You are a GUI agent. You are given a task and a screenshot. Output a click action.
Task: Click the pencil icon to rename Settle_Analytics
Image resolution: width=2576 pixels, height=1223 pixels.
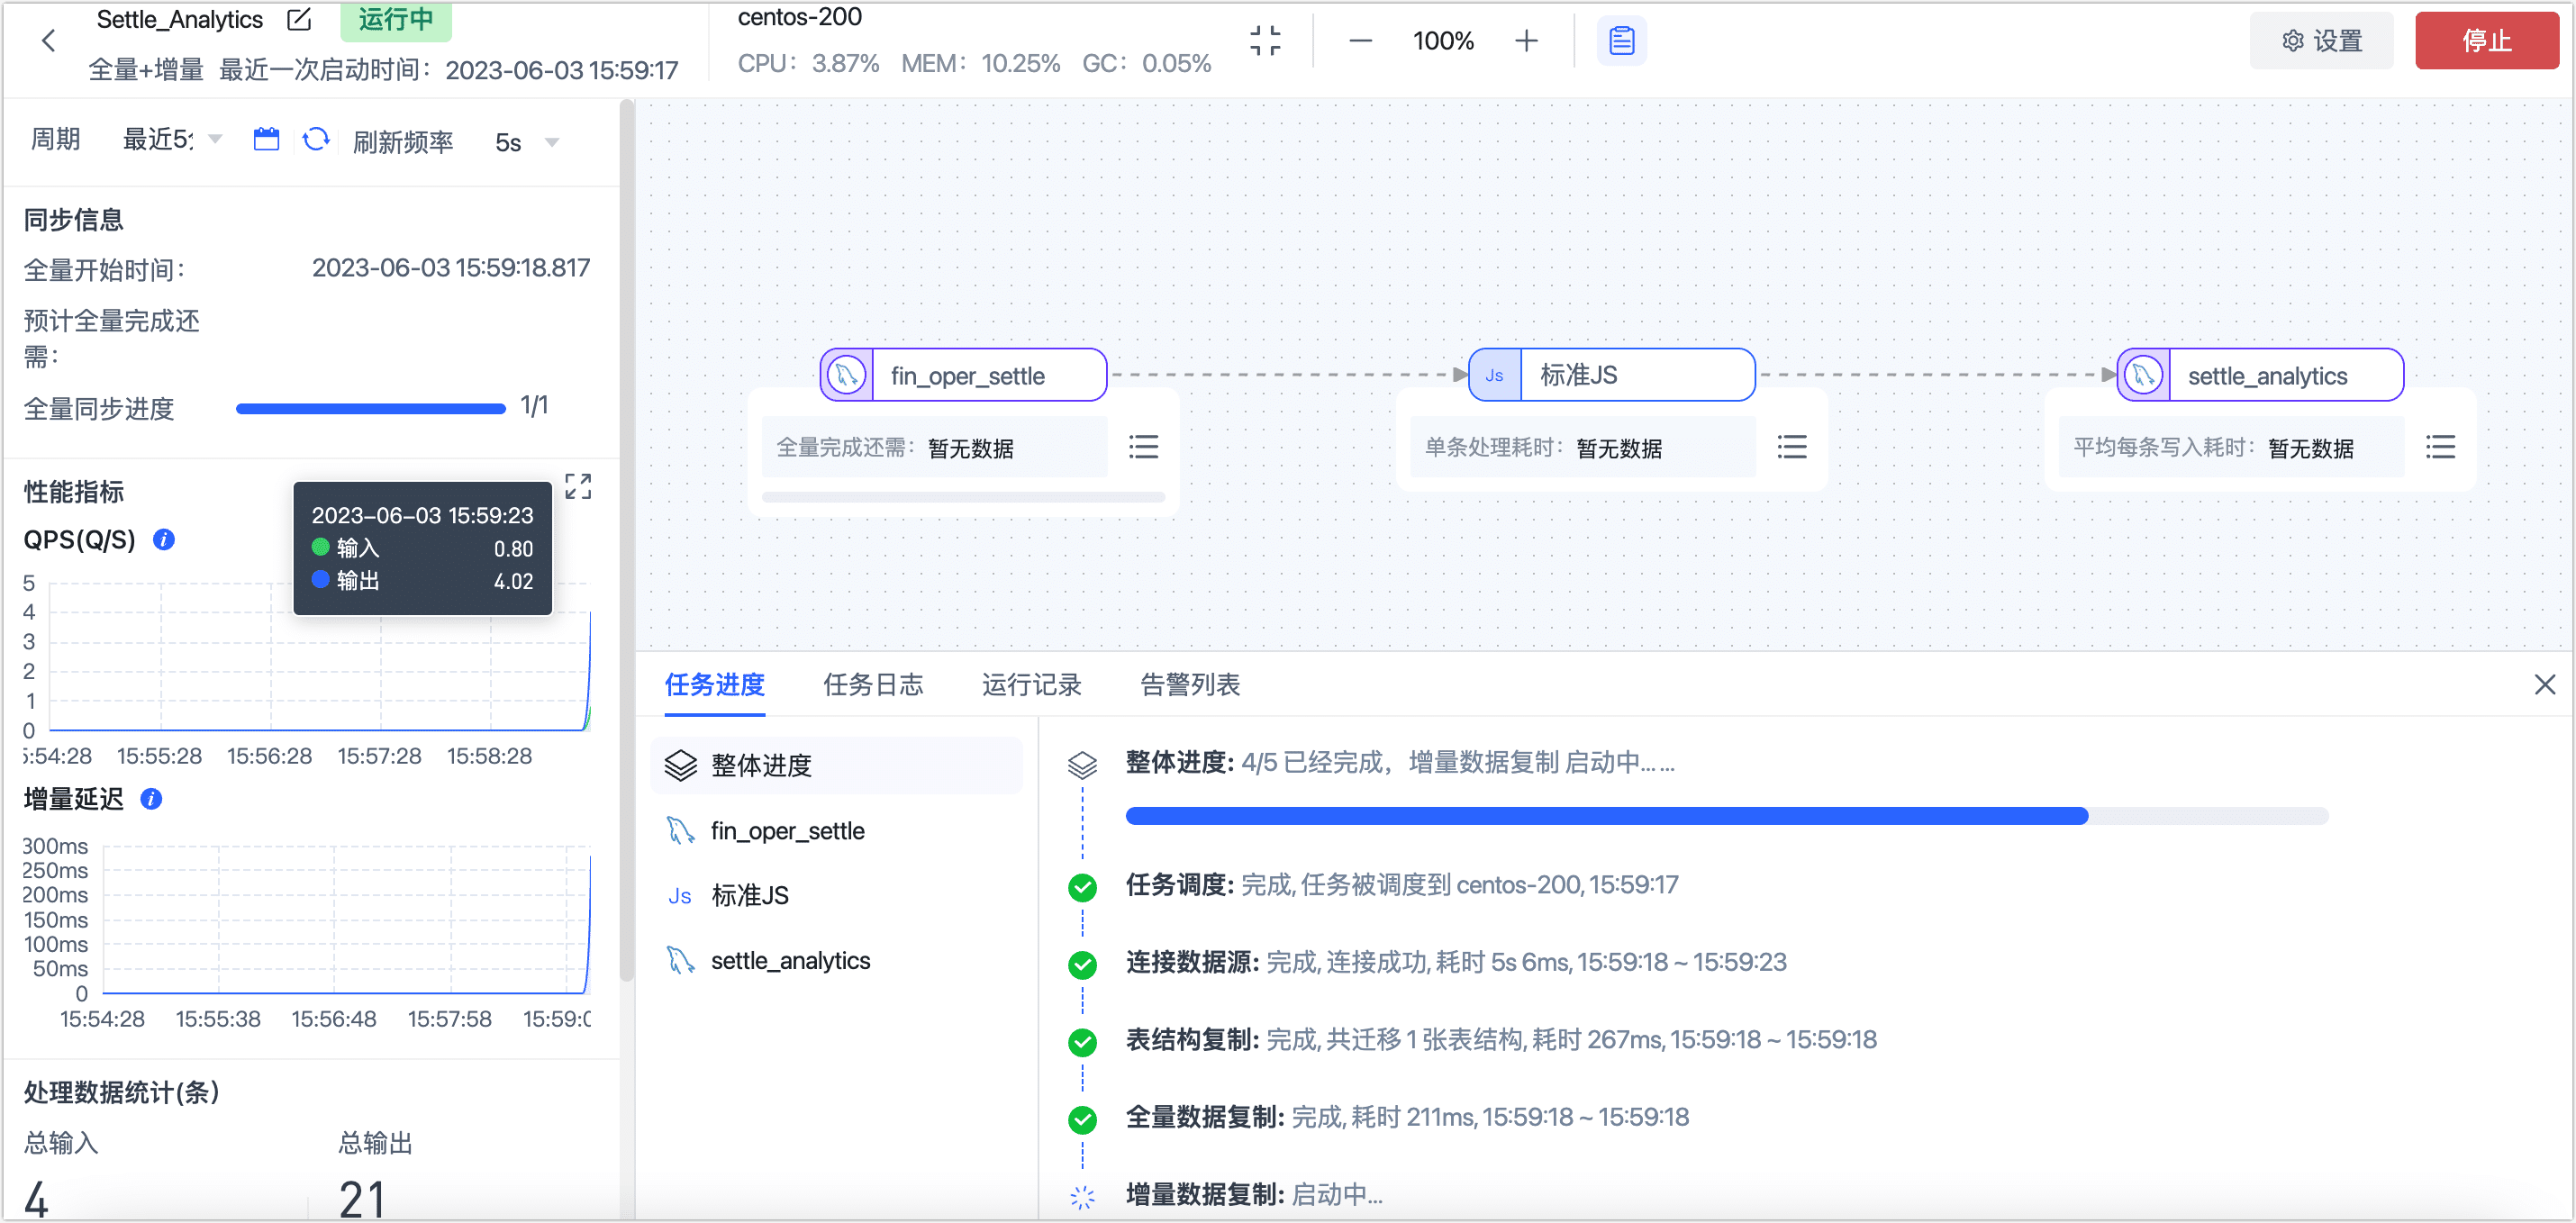tap(298, 19)
